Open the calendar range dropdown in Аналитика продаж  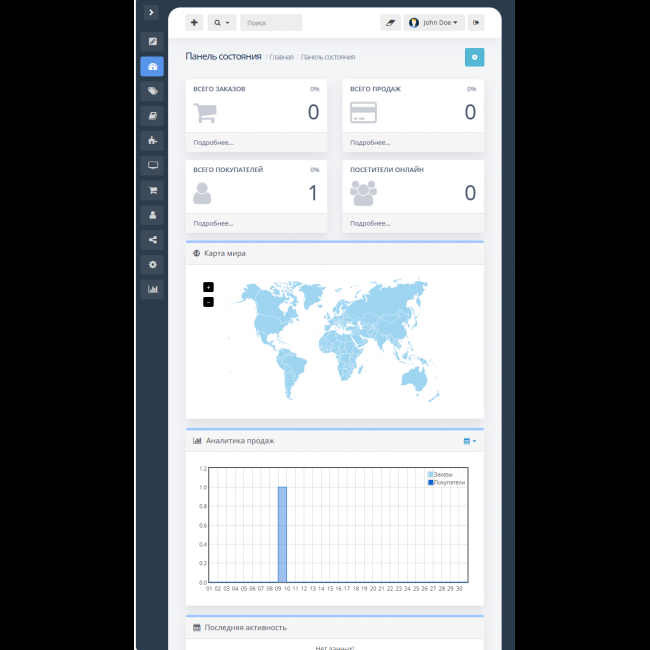coord(469,441)
